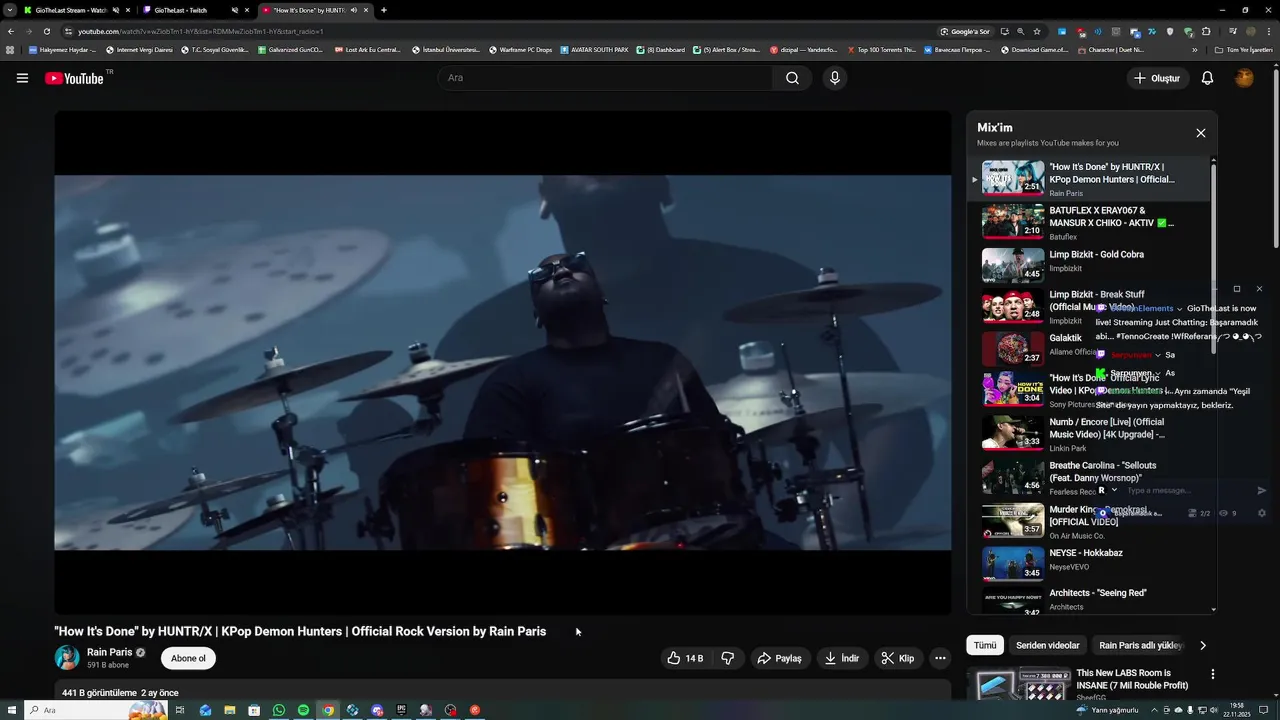Open Top 100 Torrents bookmark
This screenshot has width=1280, height=720.
(x=881, y=49)
